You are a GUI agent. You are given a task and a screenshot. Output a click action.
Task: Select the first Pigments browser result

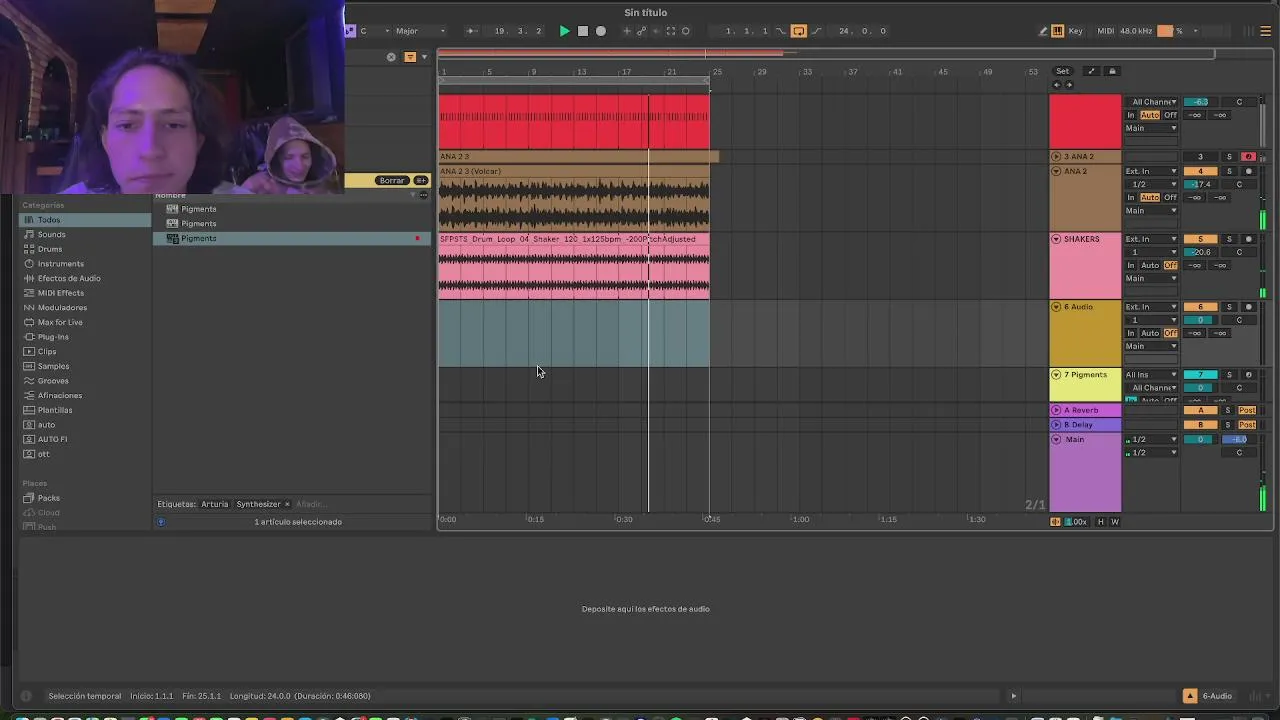[x=292, y=209]
